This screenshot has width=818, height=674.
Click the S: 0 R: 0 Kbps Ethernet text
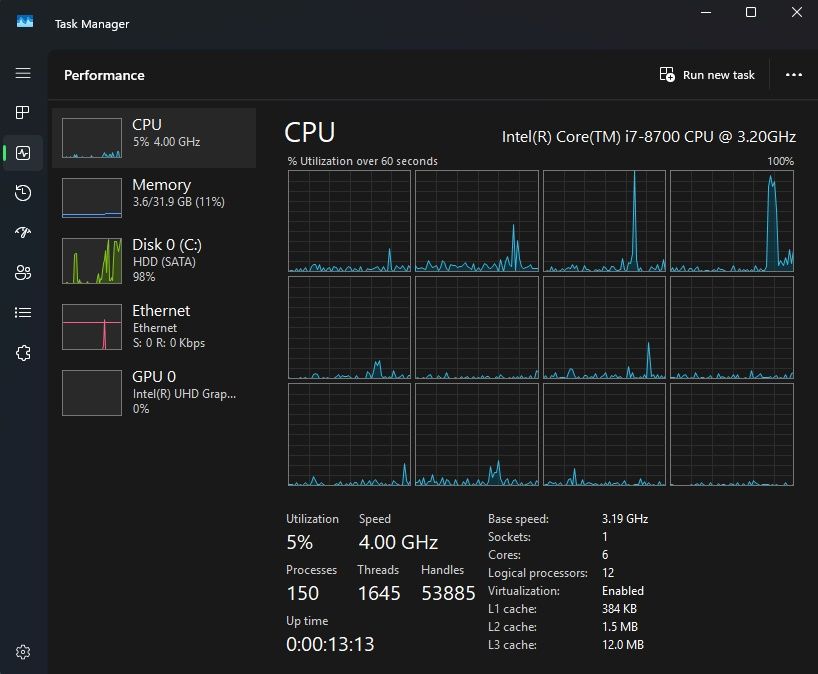click(x=169, y=343)
